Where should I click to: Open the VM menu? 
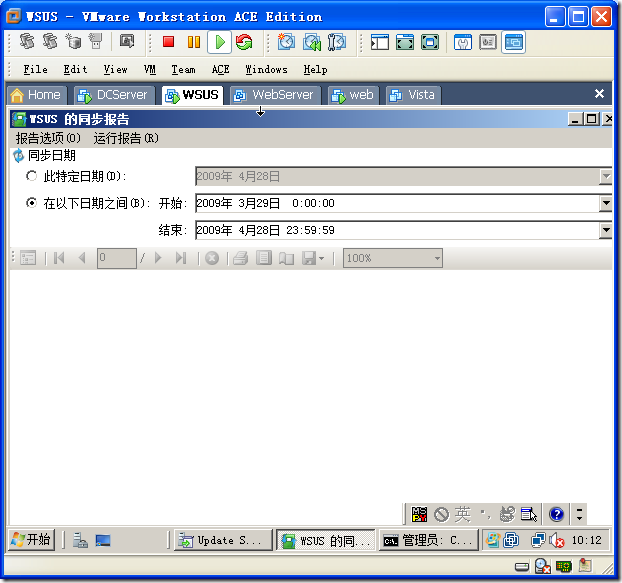coord(150,69)
